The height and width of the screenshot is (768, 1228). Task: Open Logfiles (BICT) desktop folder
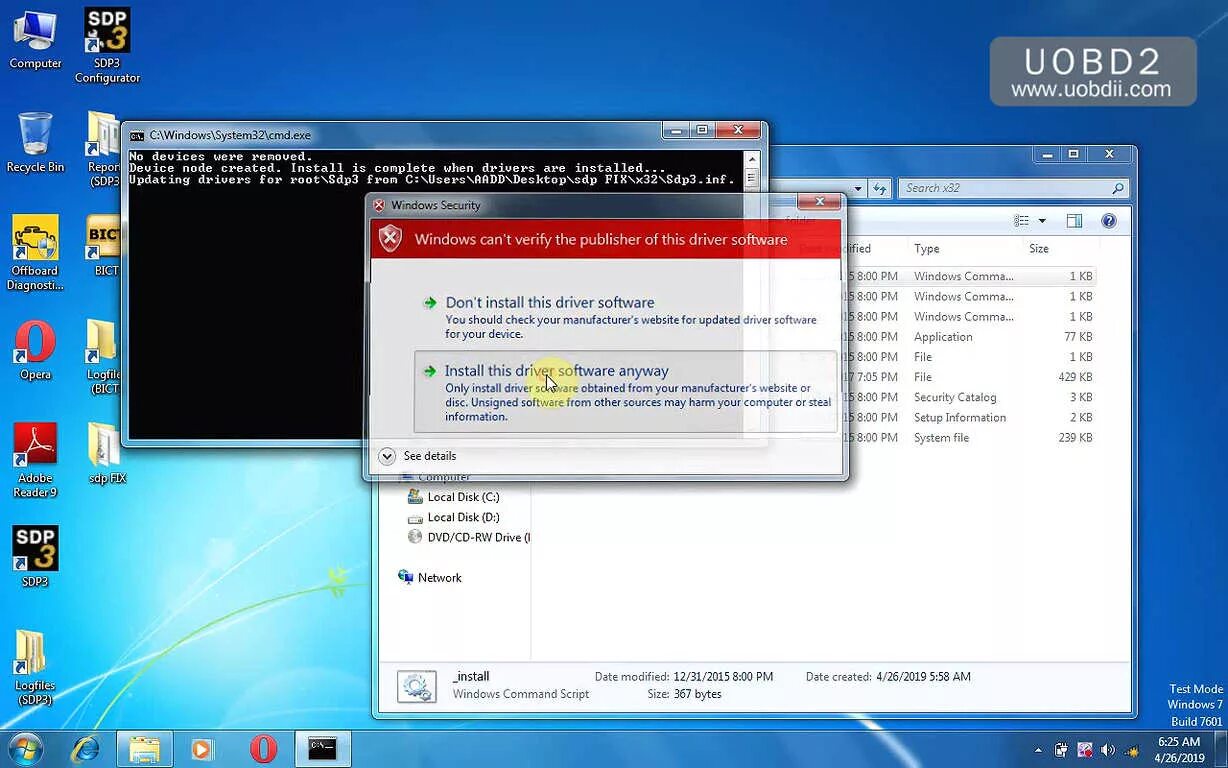pyautogui.click(x=104, y=357)
